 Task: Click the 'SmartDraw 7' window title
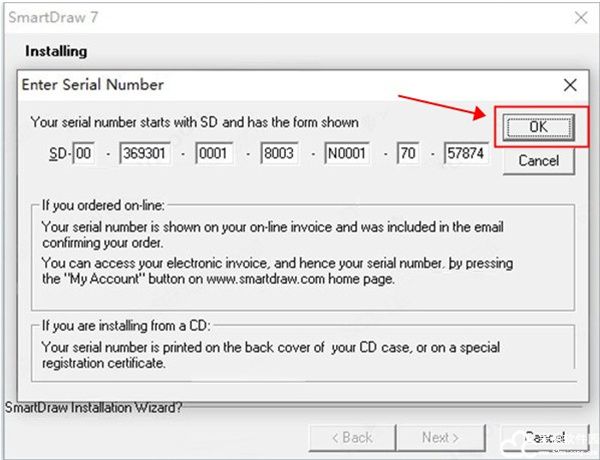(53, 17)
